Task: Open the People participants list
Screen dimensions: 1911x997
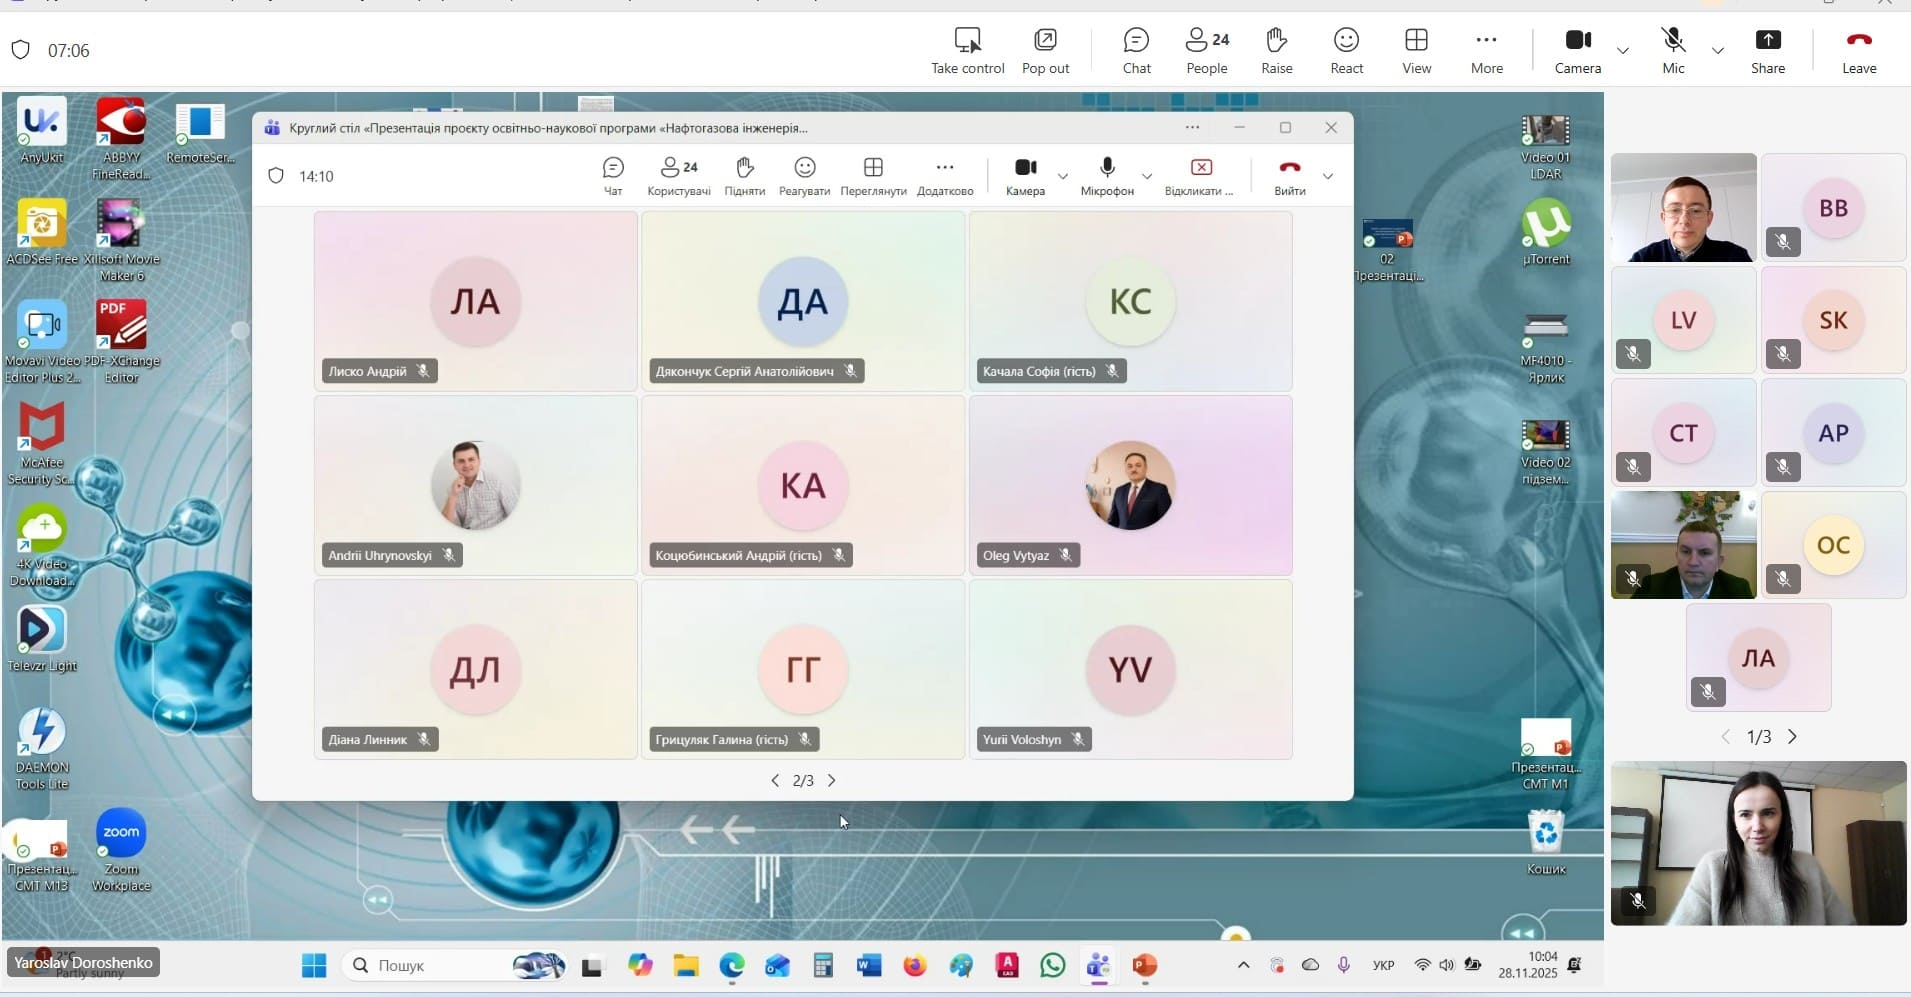Action: (x=1206, y=50)
